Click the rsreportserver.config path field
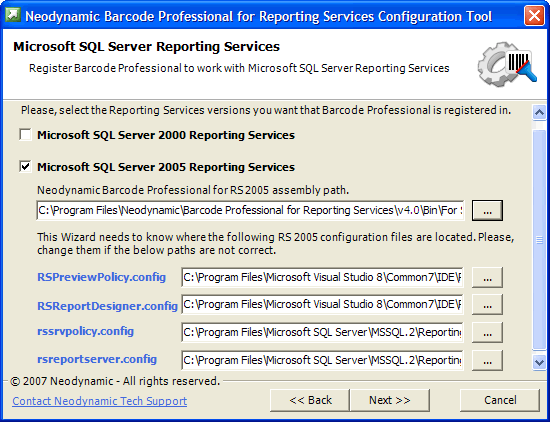The image size is (550, 422). coord(322,360)
